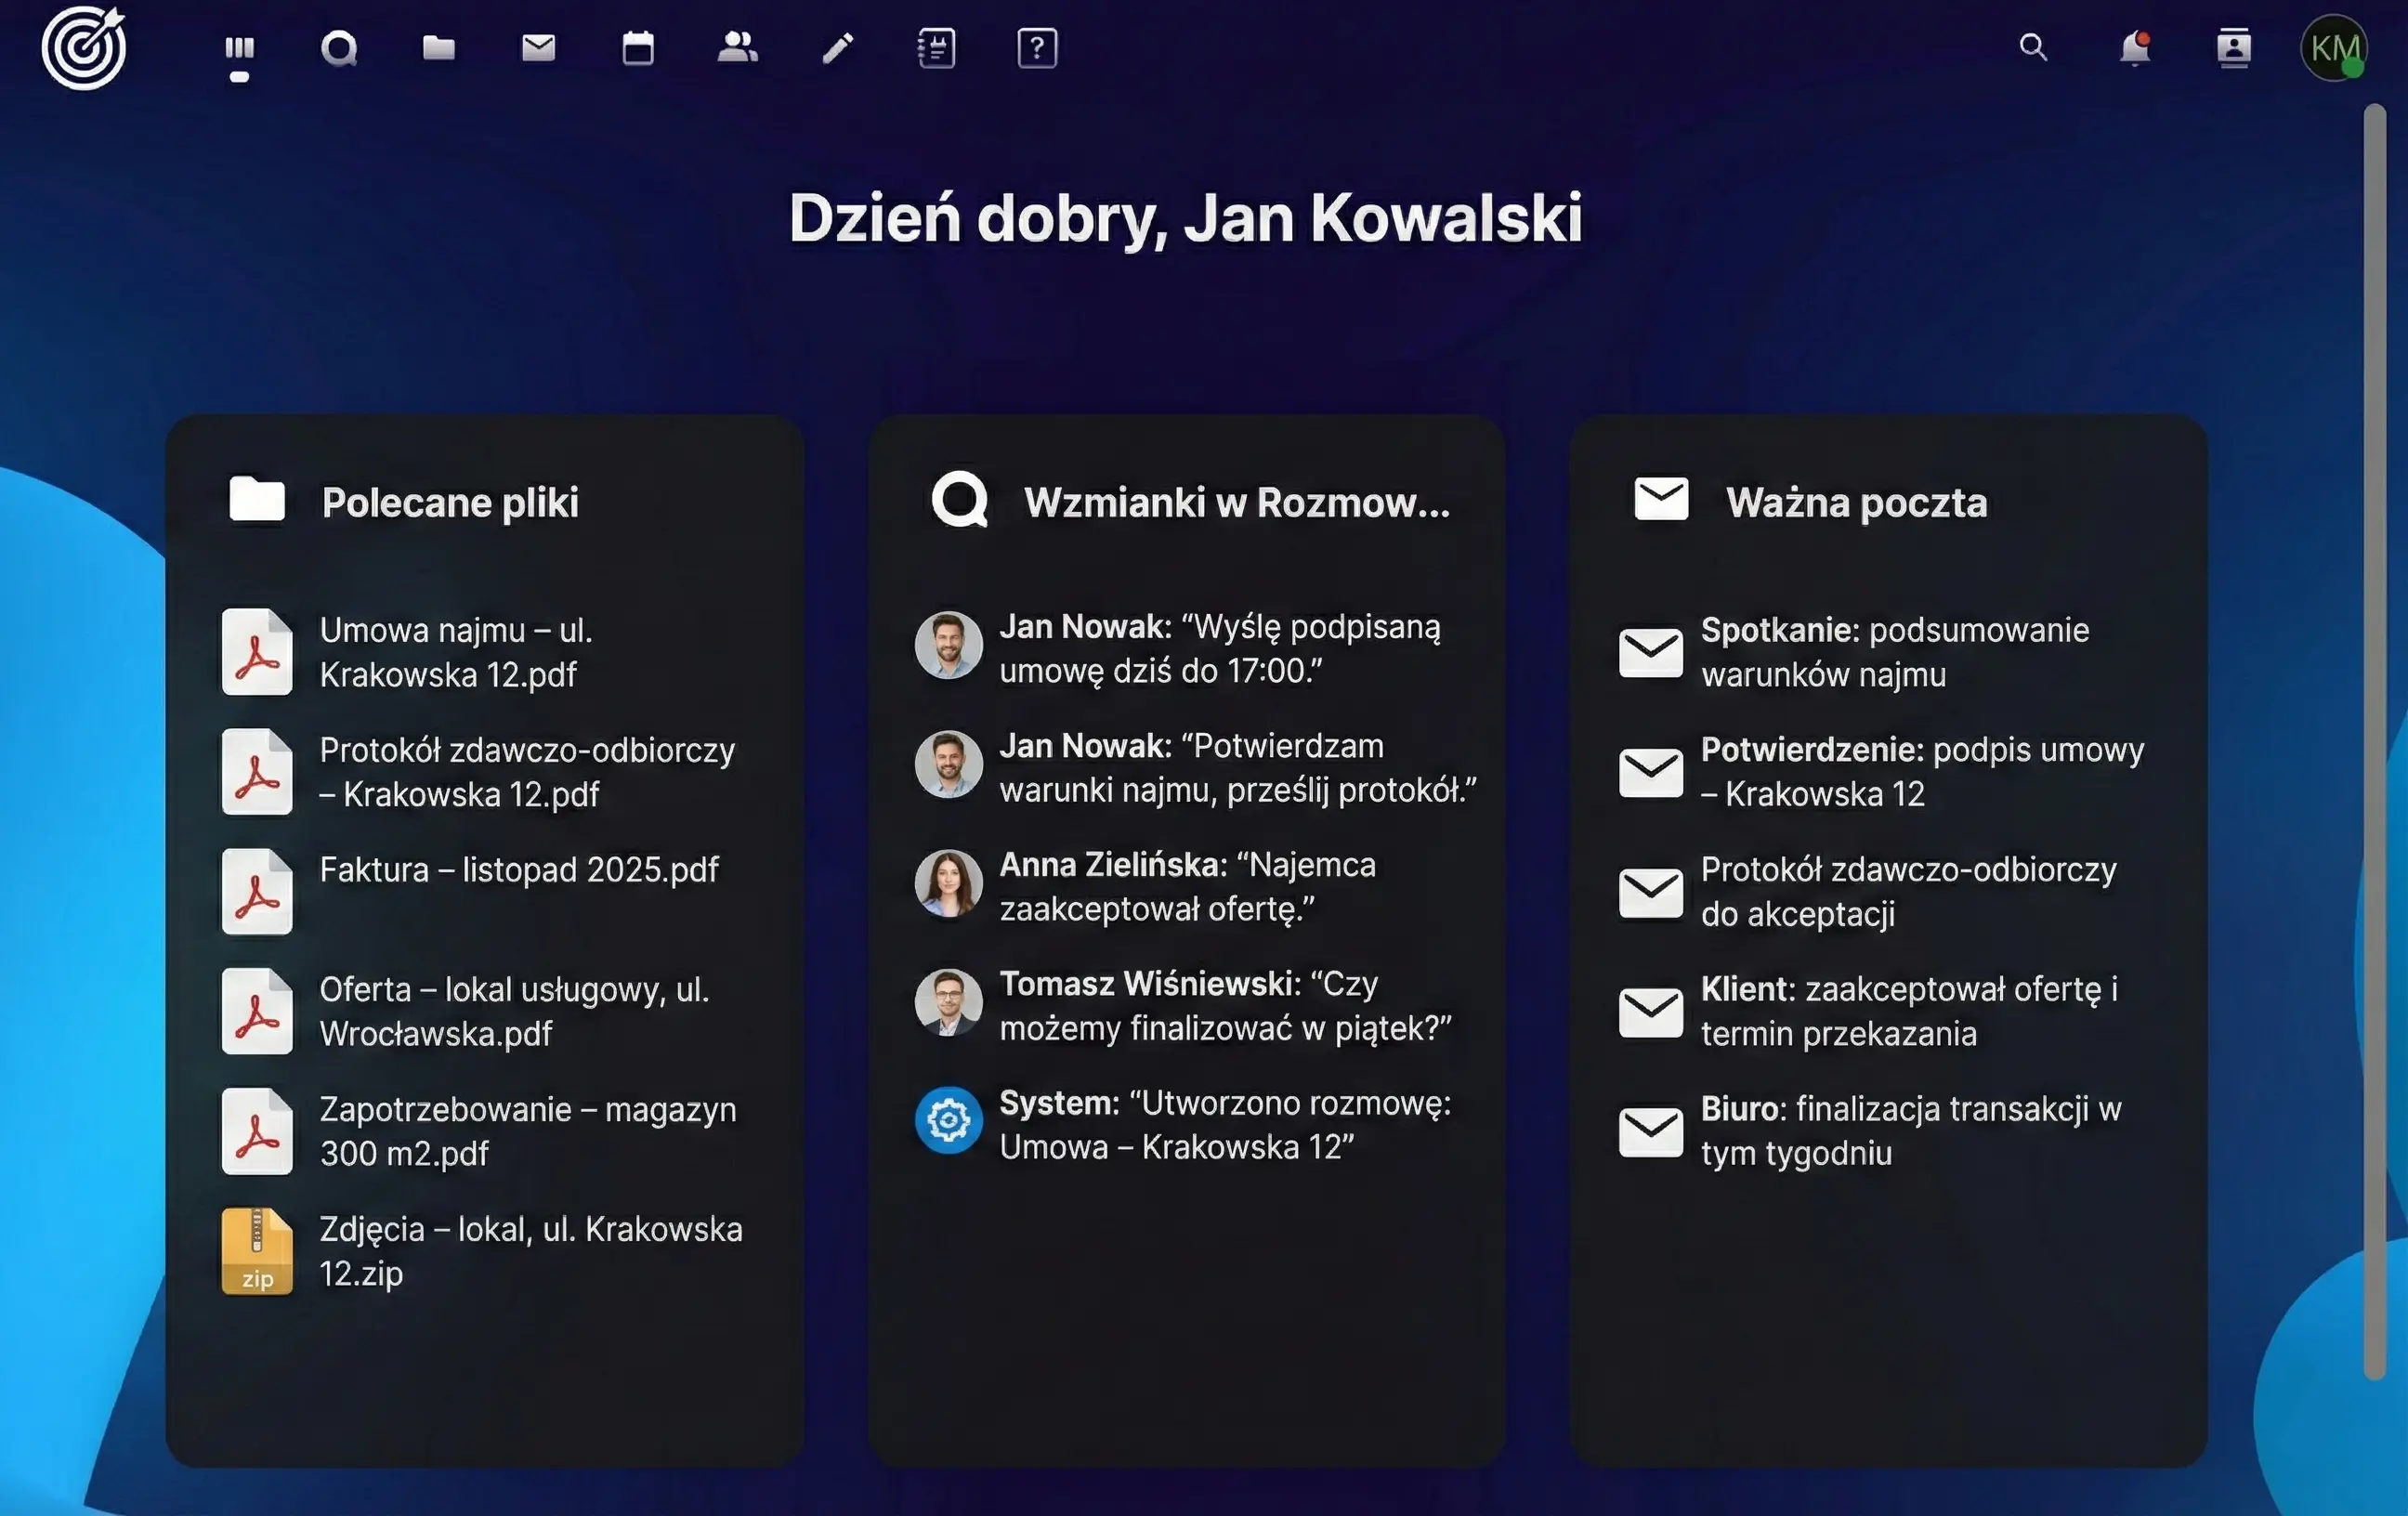Open Umowa najmu Krakowska 12.pdf file

point(456,652)
